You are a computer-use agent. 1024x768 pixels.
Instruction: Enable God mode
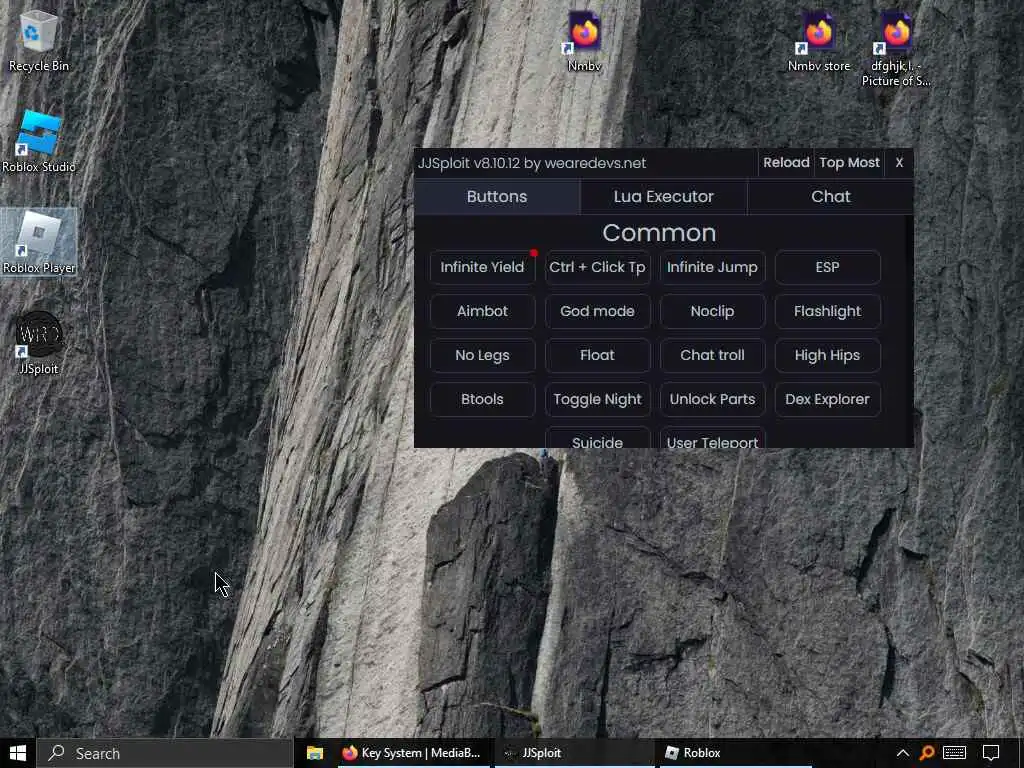pyautogui.click(x=597, y=312)
